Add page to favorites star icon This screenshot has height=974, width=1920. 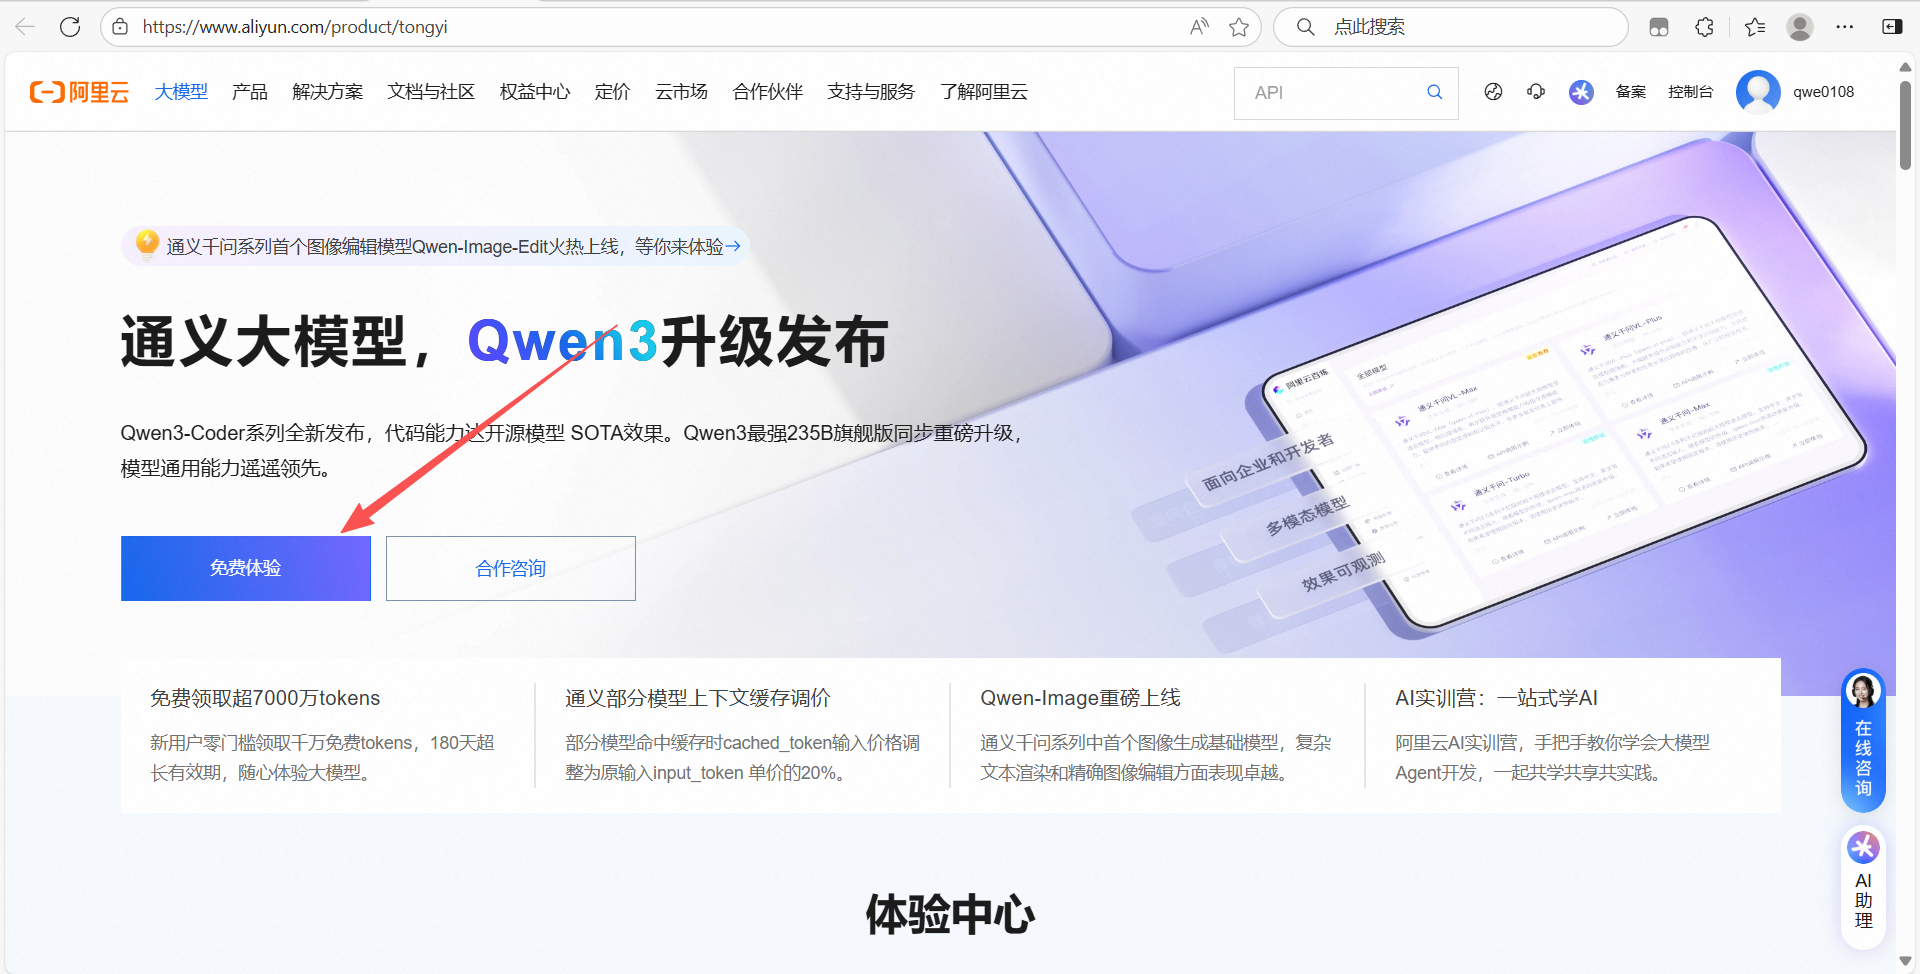coord(1239,27)
